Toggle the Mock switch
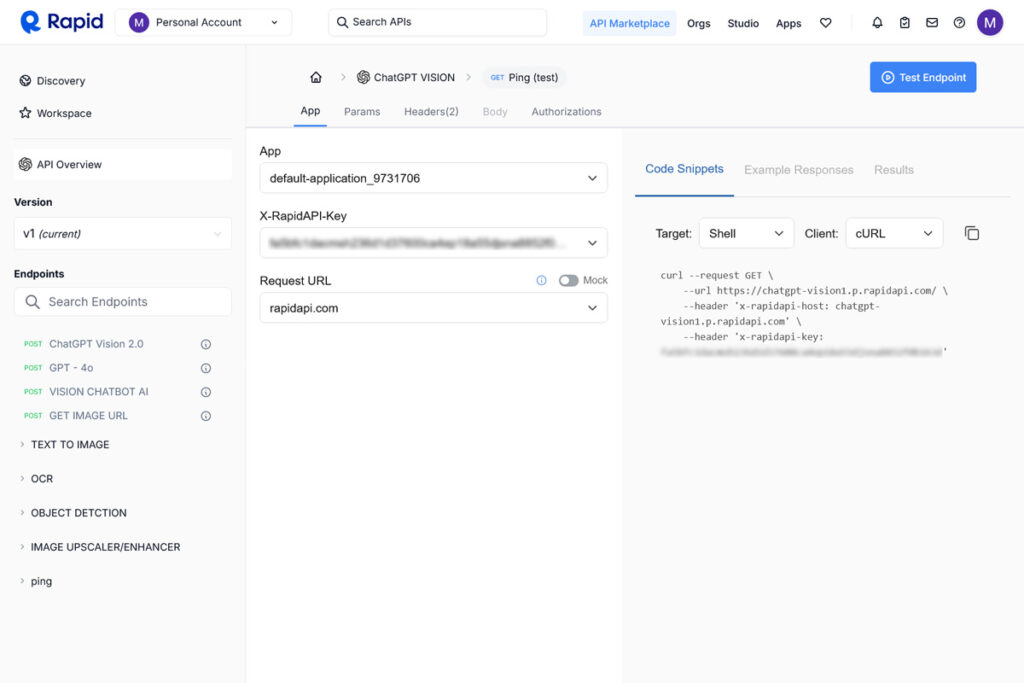The width and height of the screenshot is (1024, 683). tap(568, 280)
